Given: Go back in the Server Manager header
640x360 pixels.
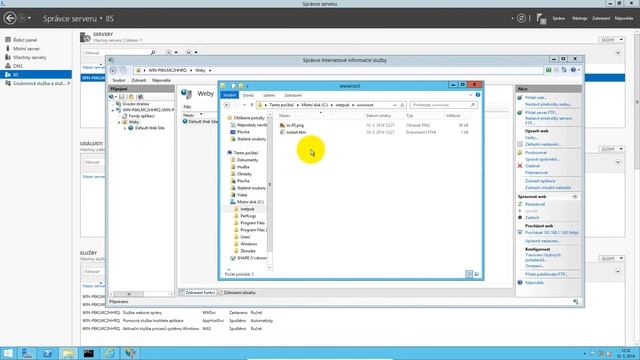Looking at the screenshot, I should [10, 18].
